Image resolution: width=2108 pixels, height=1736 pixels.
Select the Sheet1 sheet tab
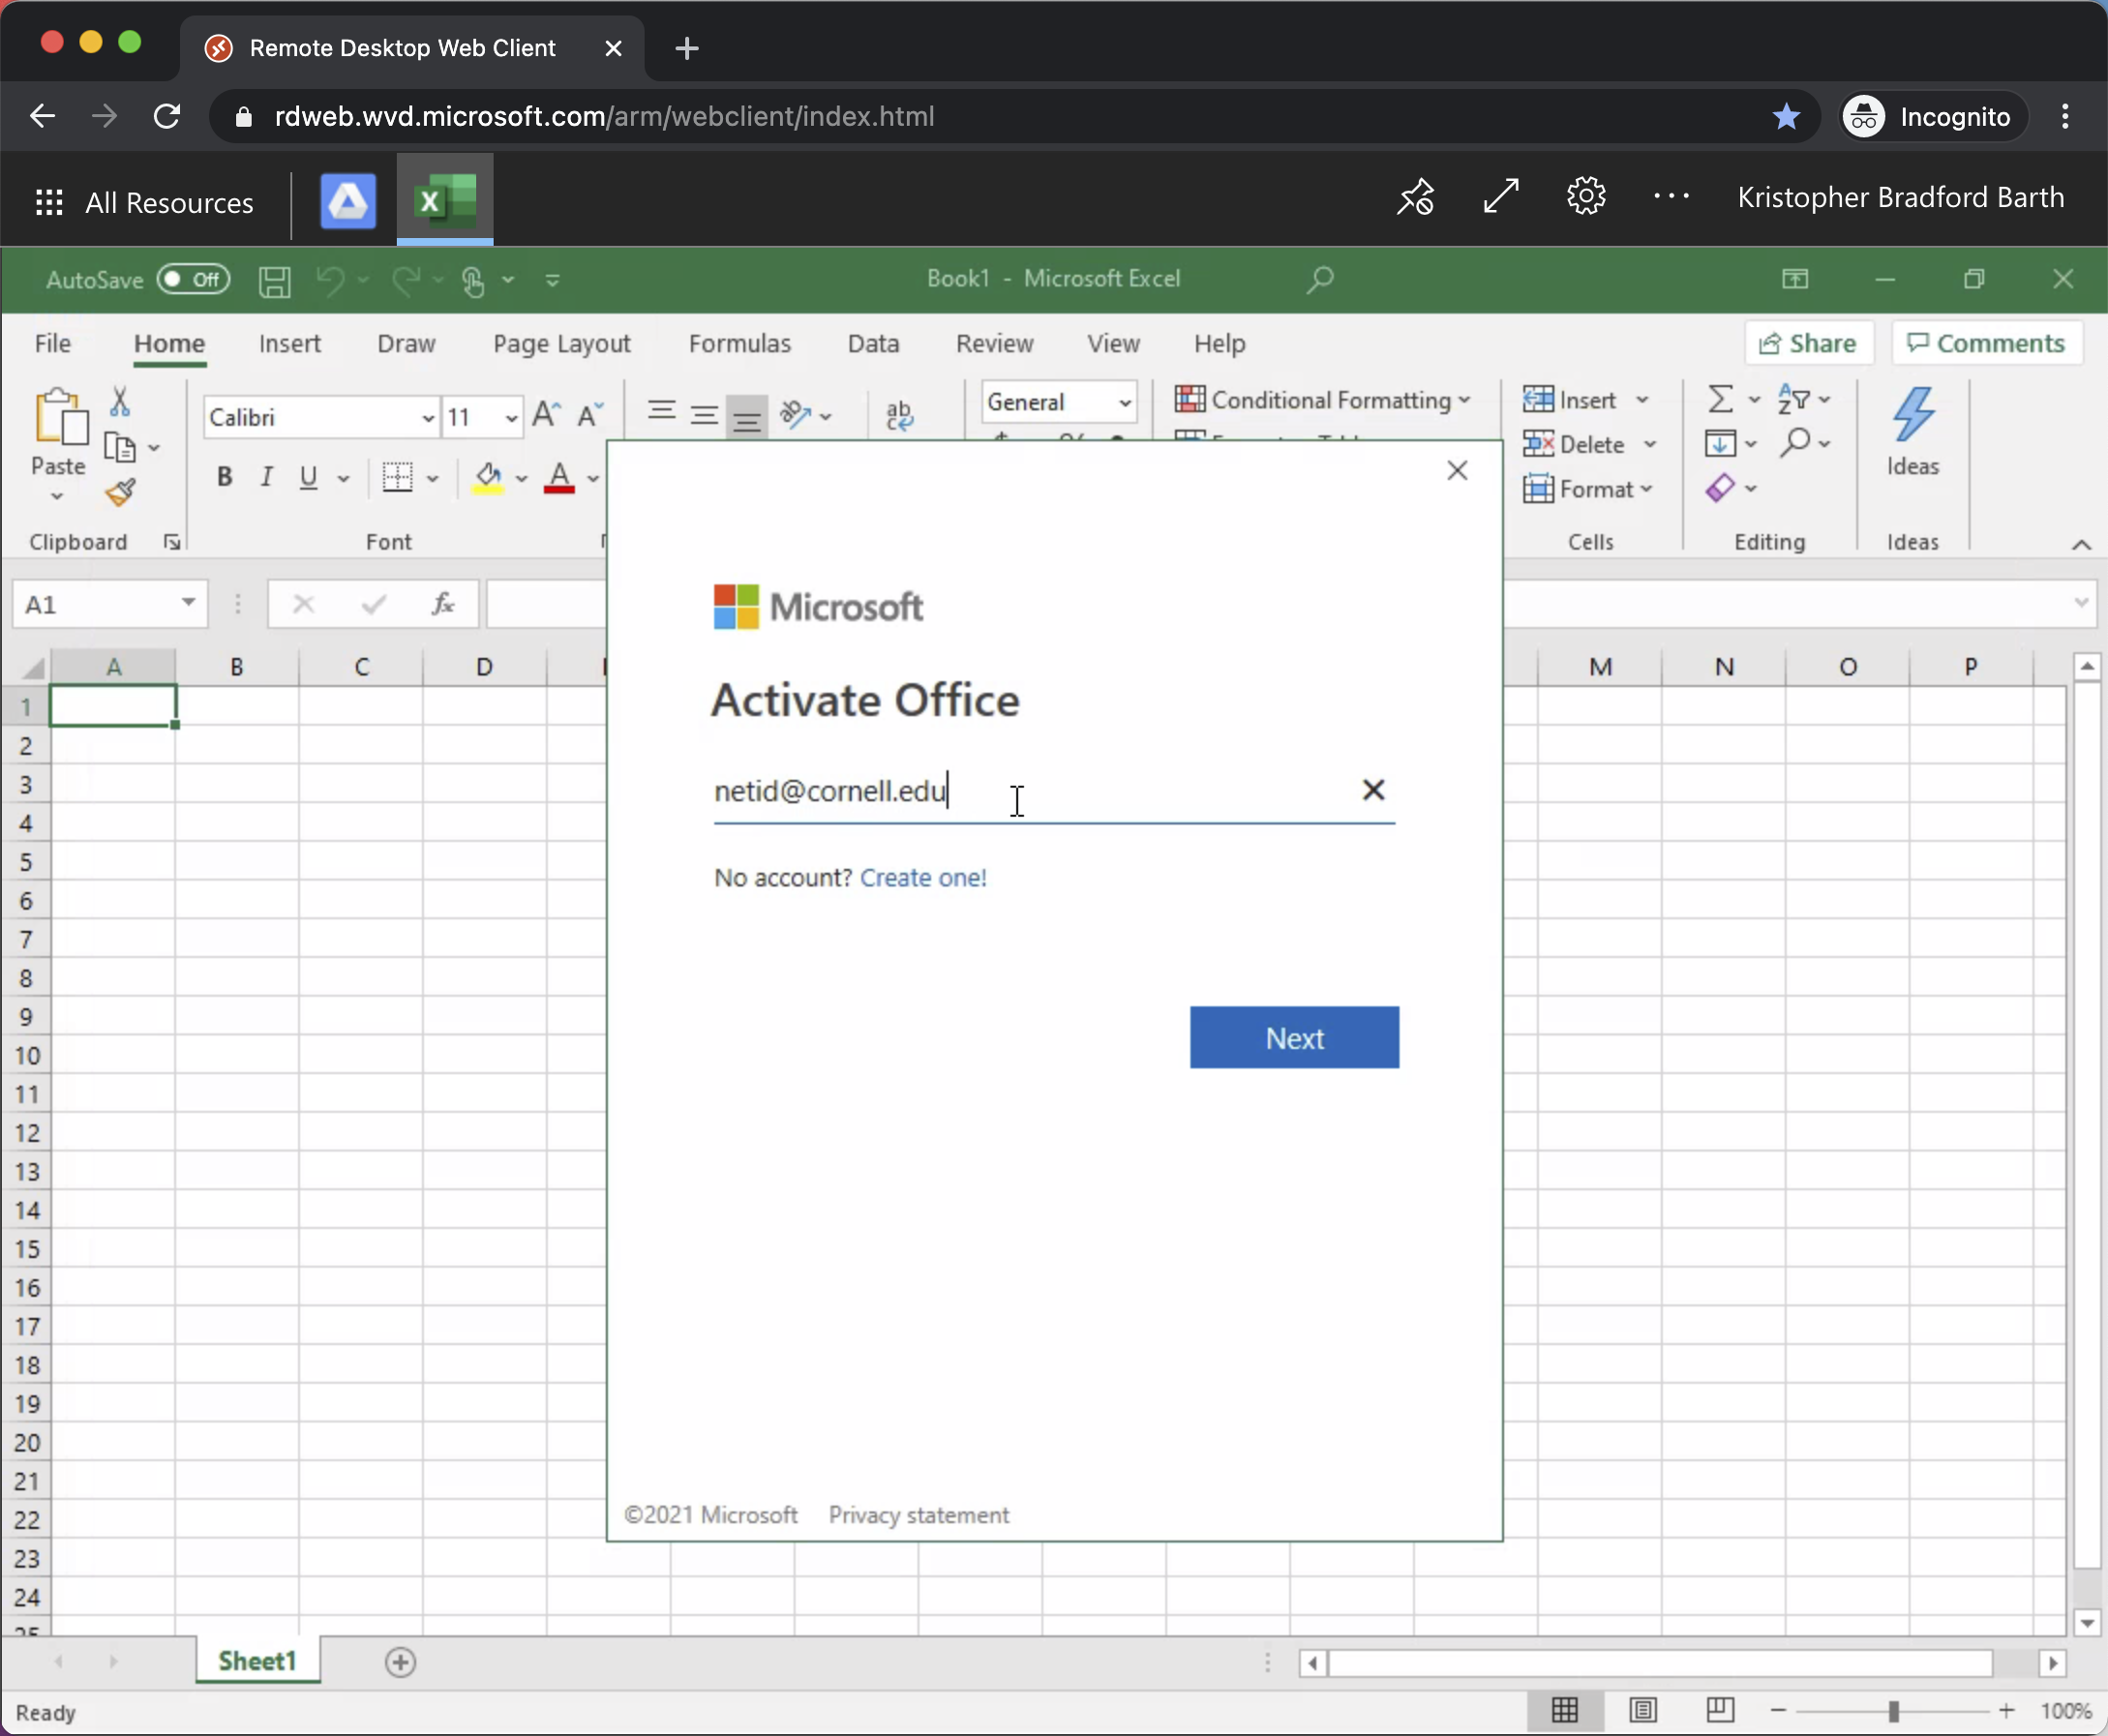(x=258, y=1661)
